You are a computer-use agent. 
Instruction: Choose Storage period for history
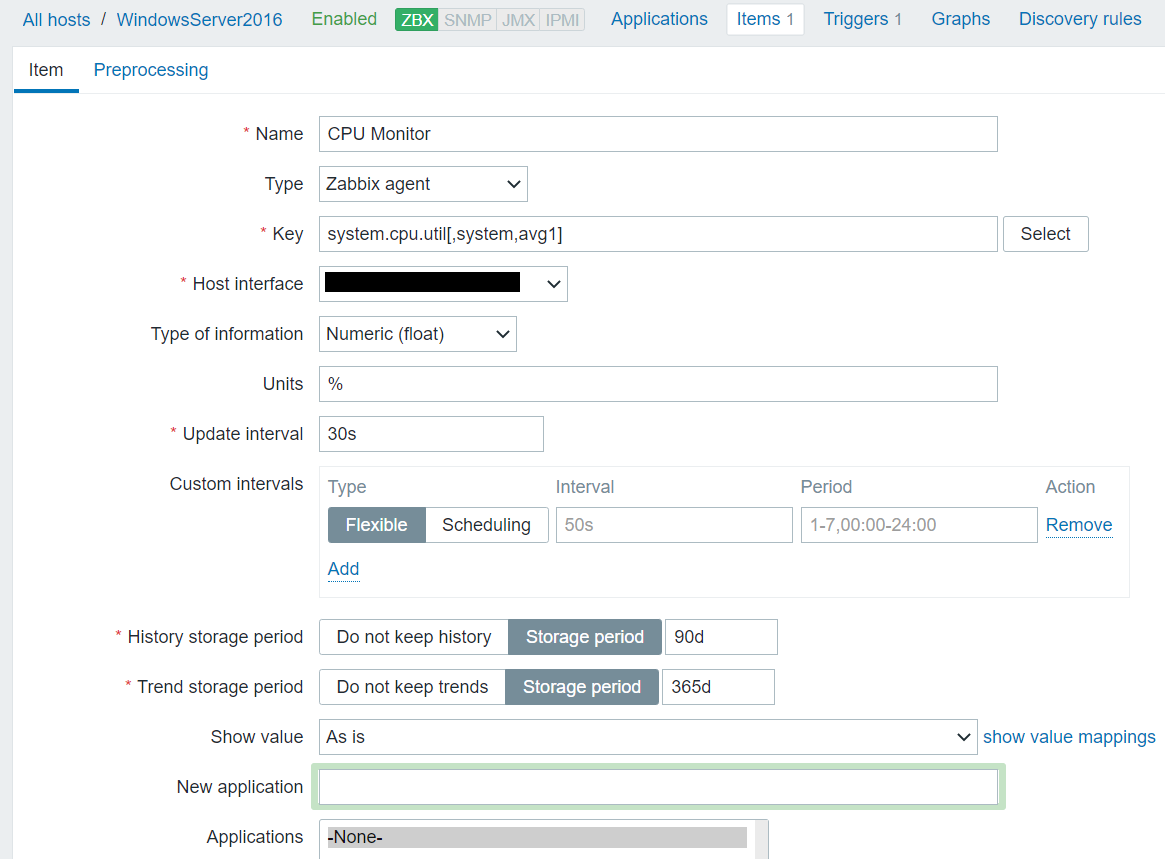(x=585, y=637)
